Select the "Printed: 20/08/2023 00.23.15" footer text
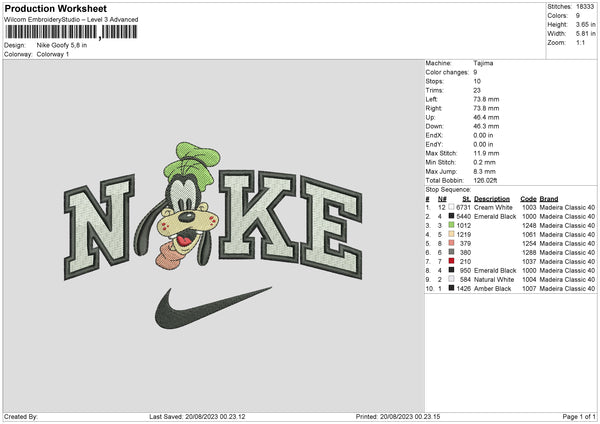600x424 pixels. 398,417
